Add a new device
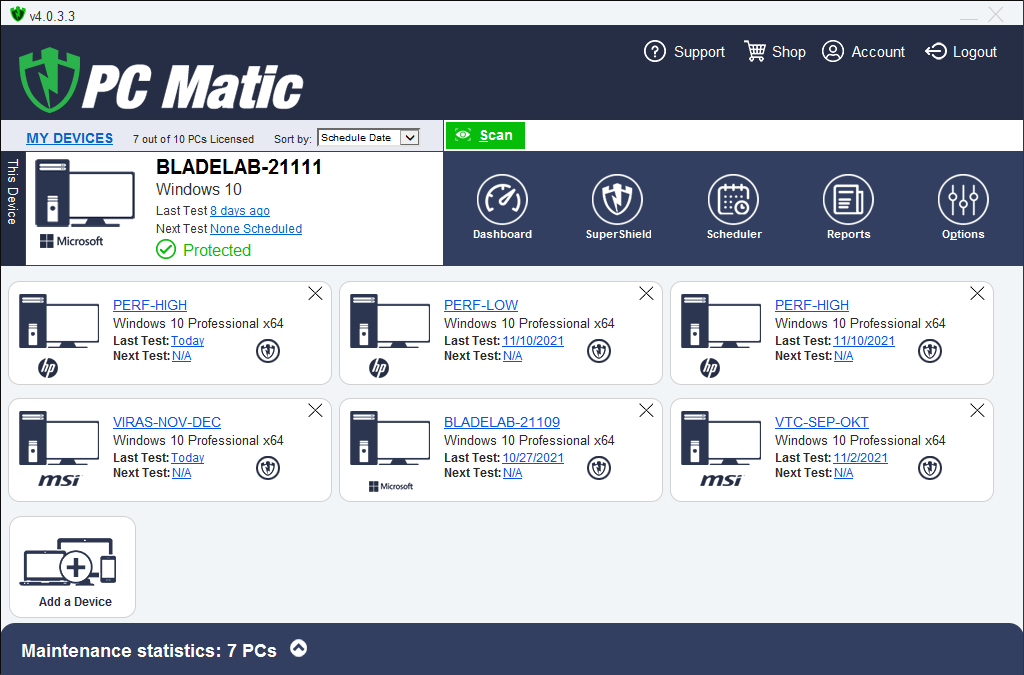Image resolution: width=1024 pixels, height=675 pixels. [x=73, y=568]
